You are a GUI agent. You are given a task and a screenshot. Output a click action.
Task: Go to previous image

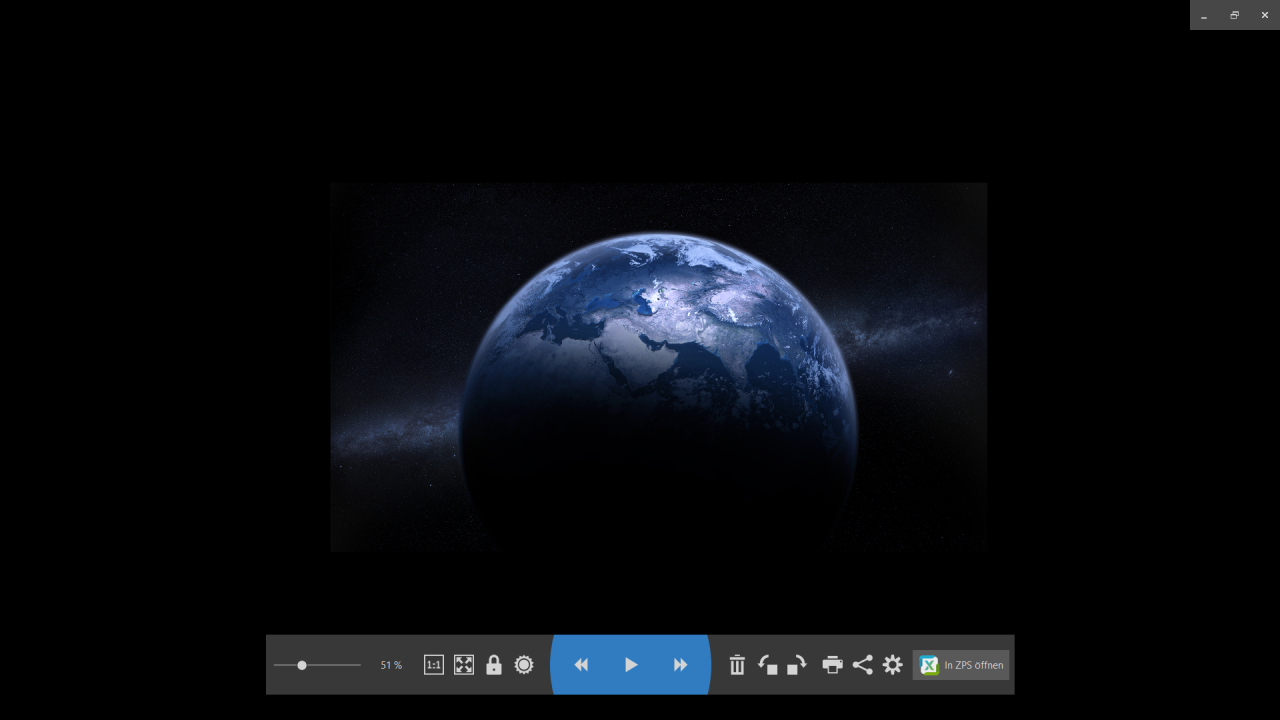point(581,665)
